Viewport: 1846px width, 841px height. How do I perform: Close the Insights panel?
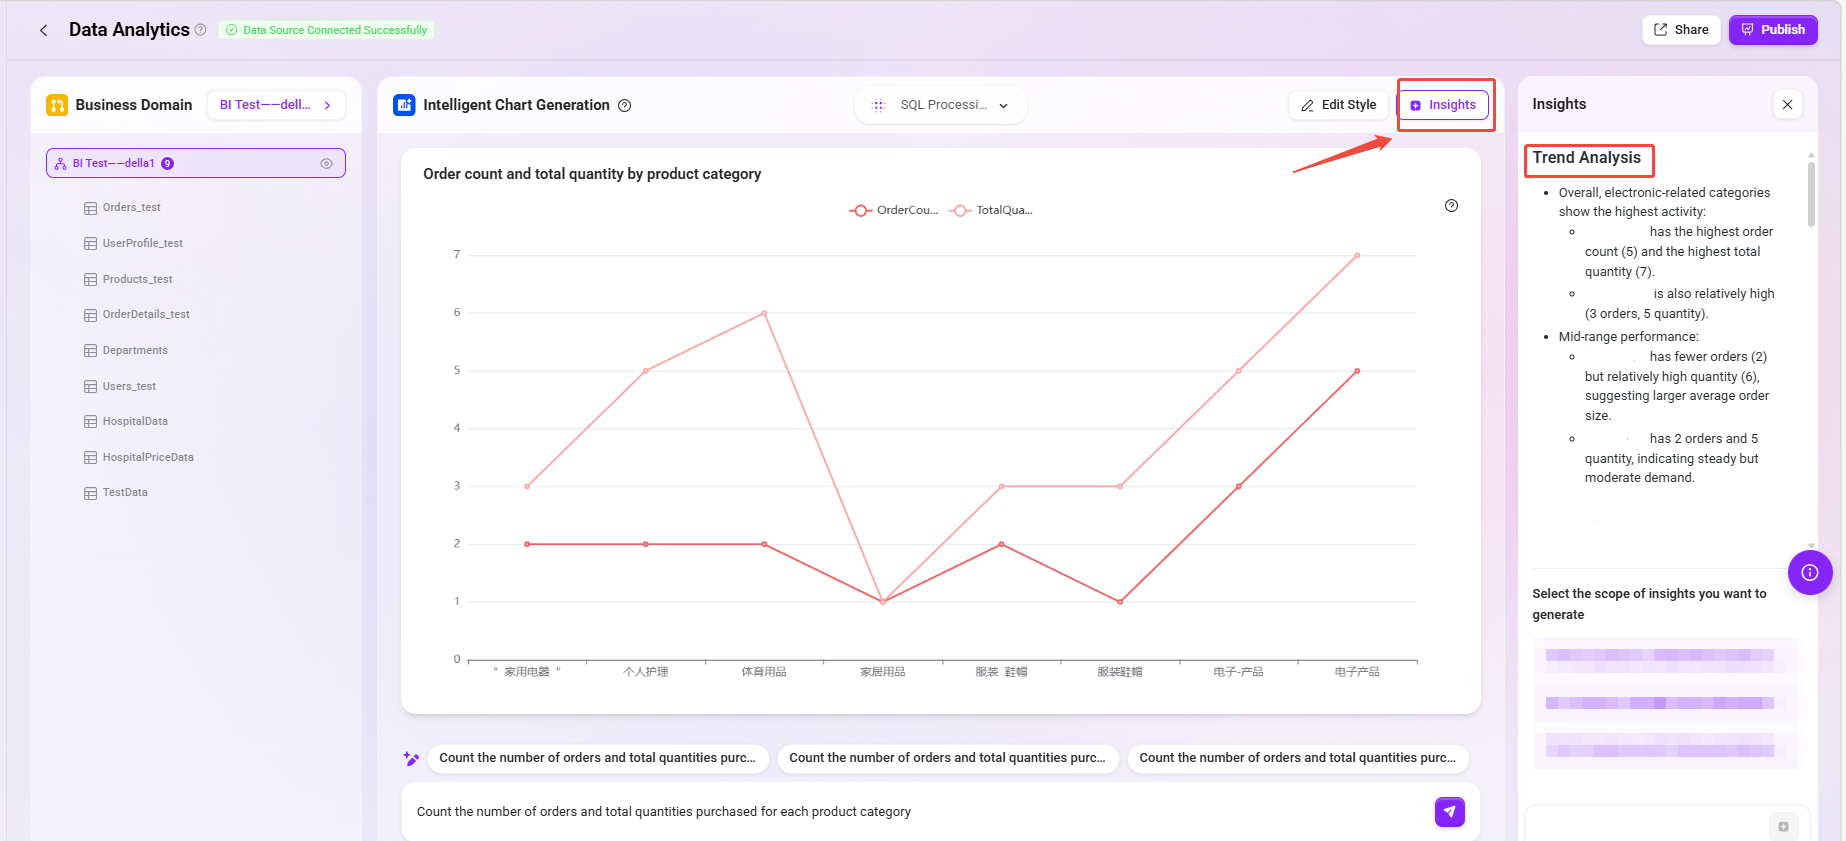coord(1787,104)
